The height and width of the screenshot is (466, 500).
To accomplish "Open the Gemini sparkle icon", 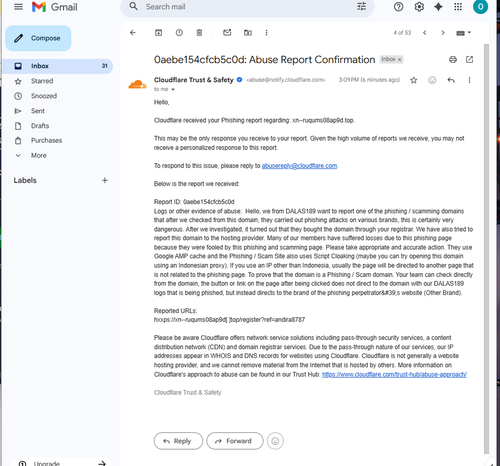I will pyautogui.click(x=438, y=7).
